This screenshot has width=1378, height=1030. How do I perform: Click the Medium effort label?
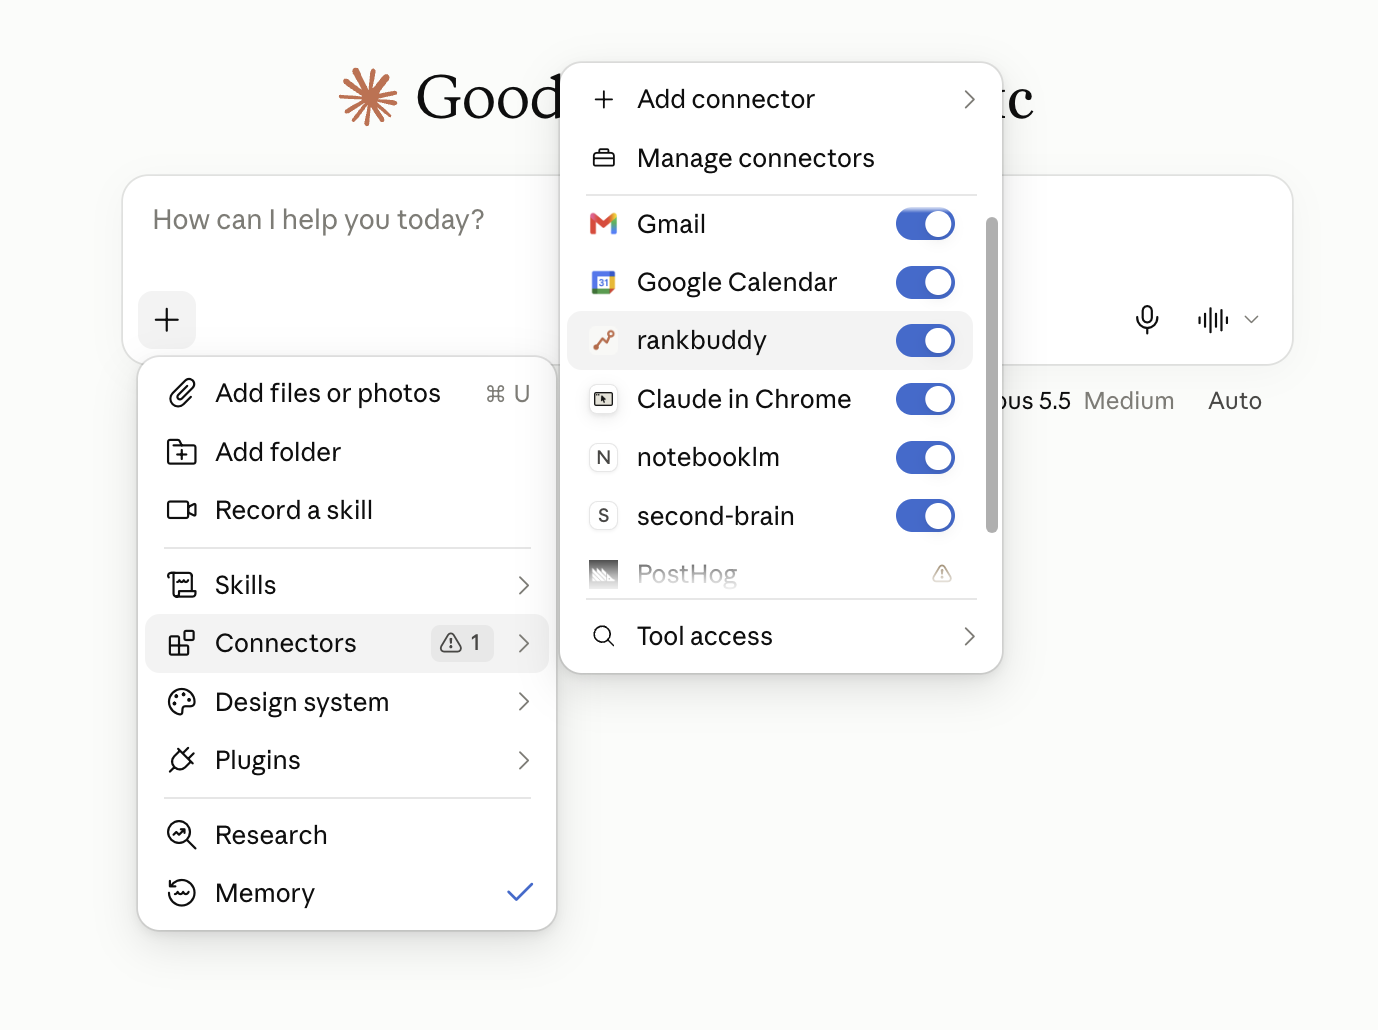point(1129,401)
